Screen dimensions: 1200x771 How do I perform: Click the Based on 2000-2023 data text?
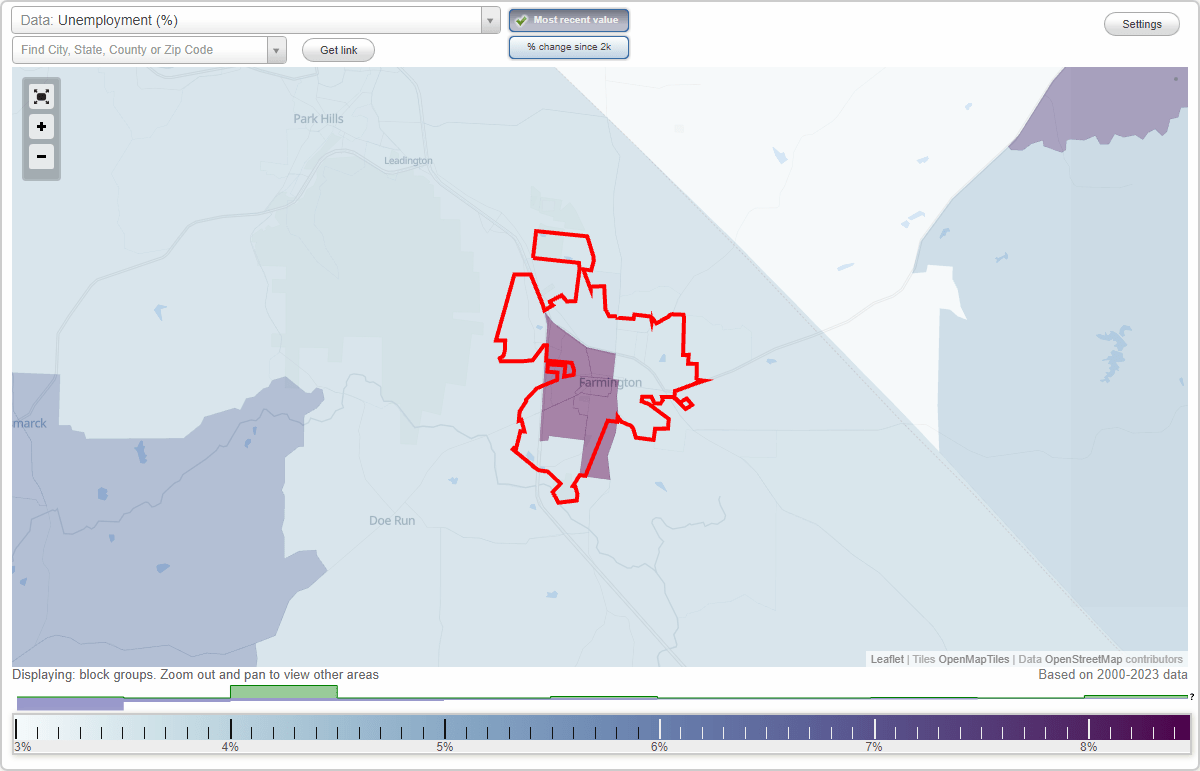pyautogui.click(x=1113, y=675)
